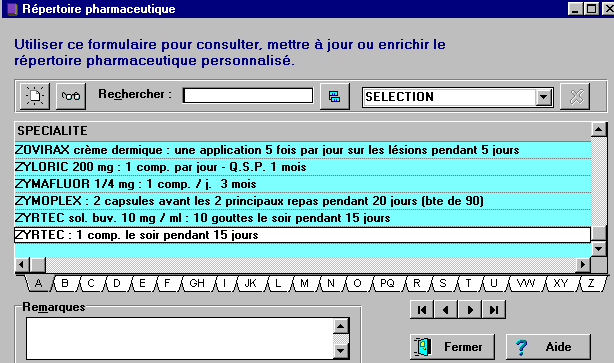Click in the Rechercher search field
The image size is (614, 363).
click(x=248, y=95)
